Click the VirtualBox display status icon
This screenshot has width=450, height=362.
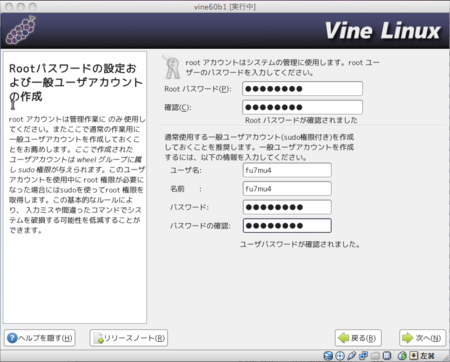coord(387,356)
